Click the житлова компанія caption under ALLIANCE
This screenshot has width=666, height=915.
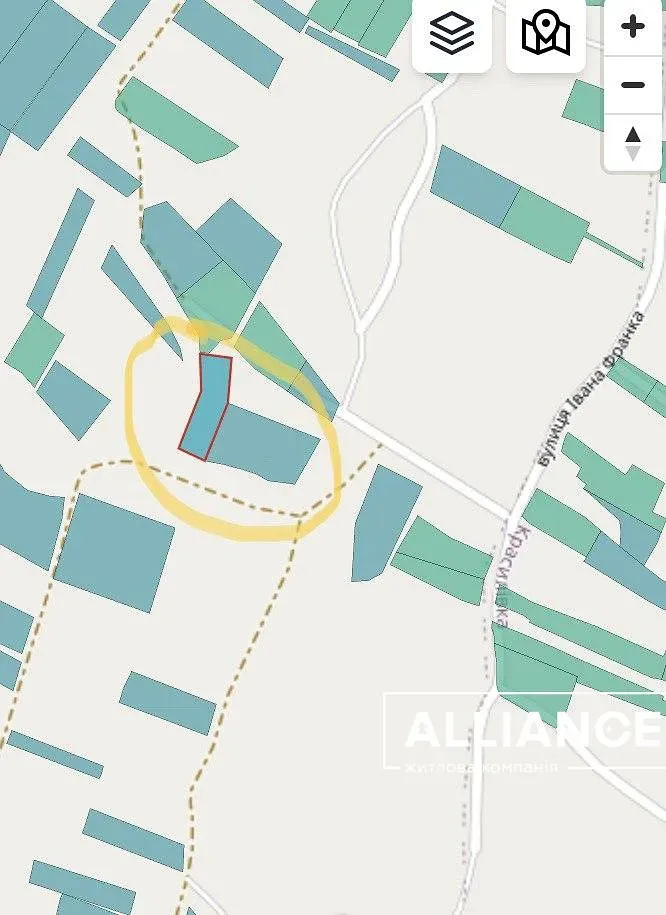click(x=481, y=766)
